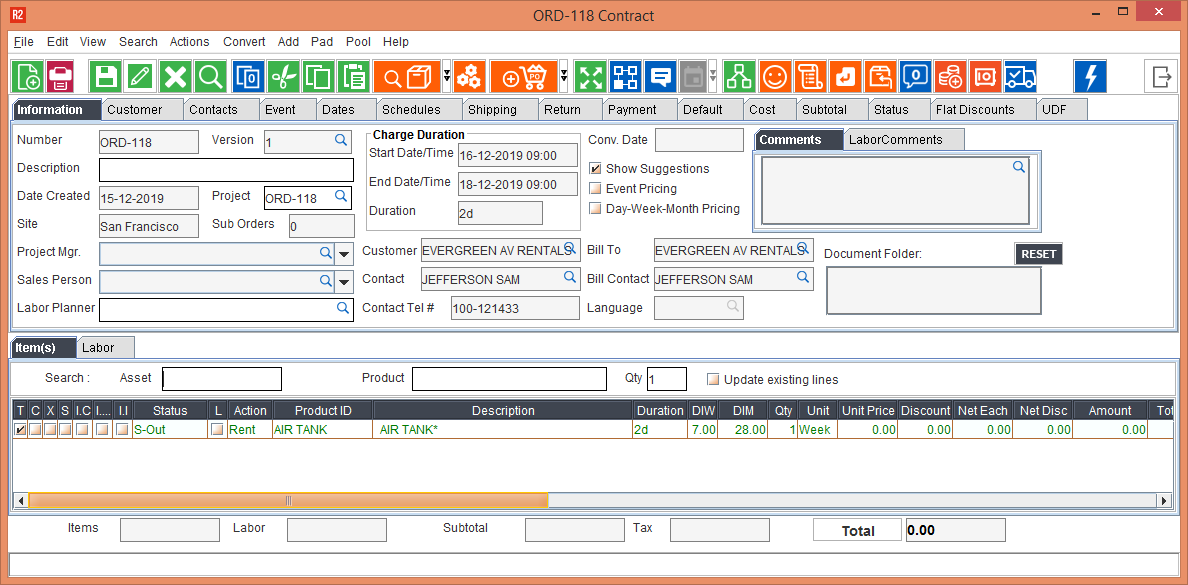Click the Description input field
The height and width of the screenshot is (585, 1188).
click(x=226, y=170)
